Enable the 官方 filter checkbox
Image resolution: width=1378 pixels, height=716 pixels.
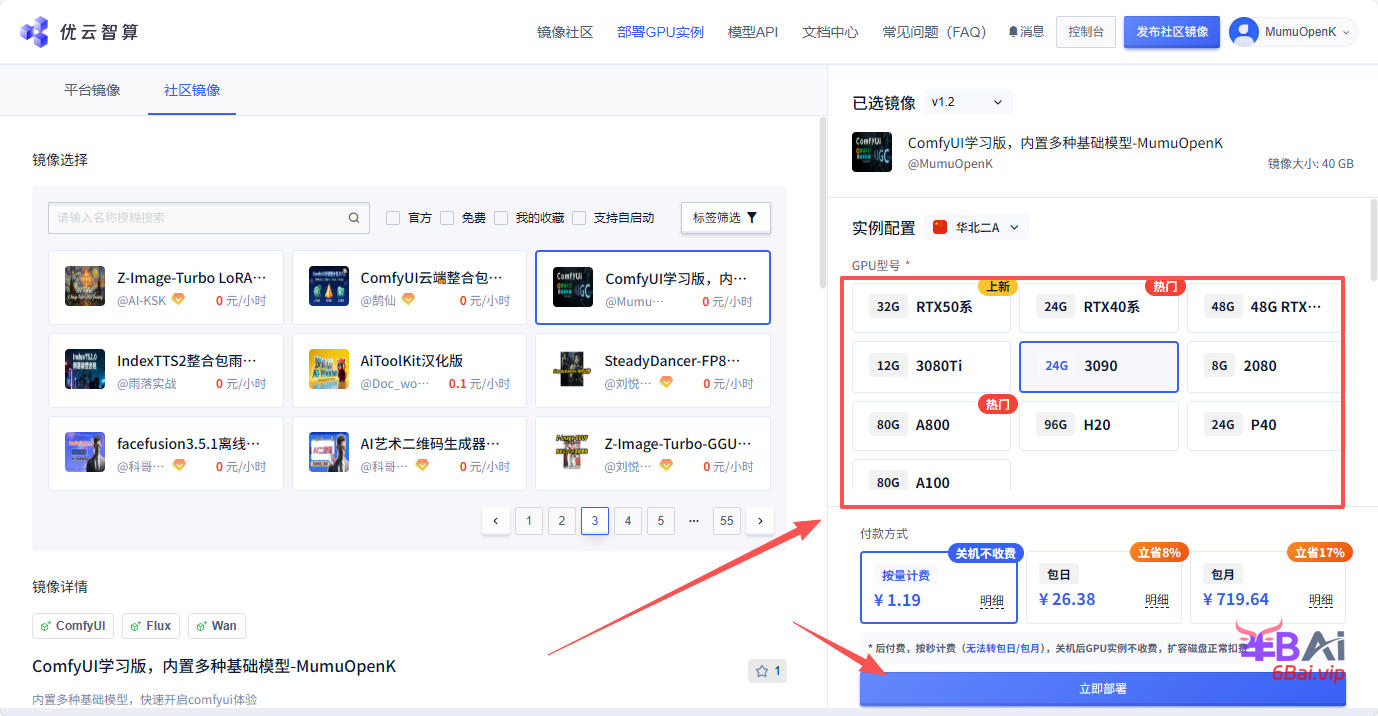[x=393, y=217]
